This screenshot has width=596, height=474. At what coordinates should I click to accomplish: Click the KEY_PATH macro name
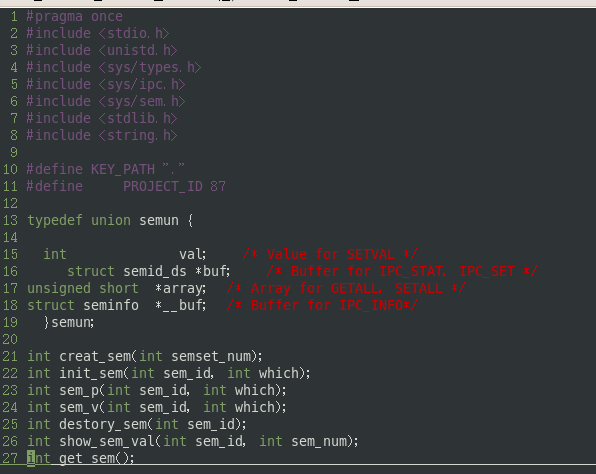(x=123, y=169)
